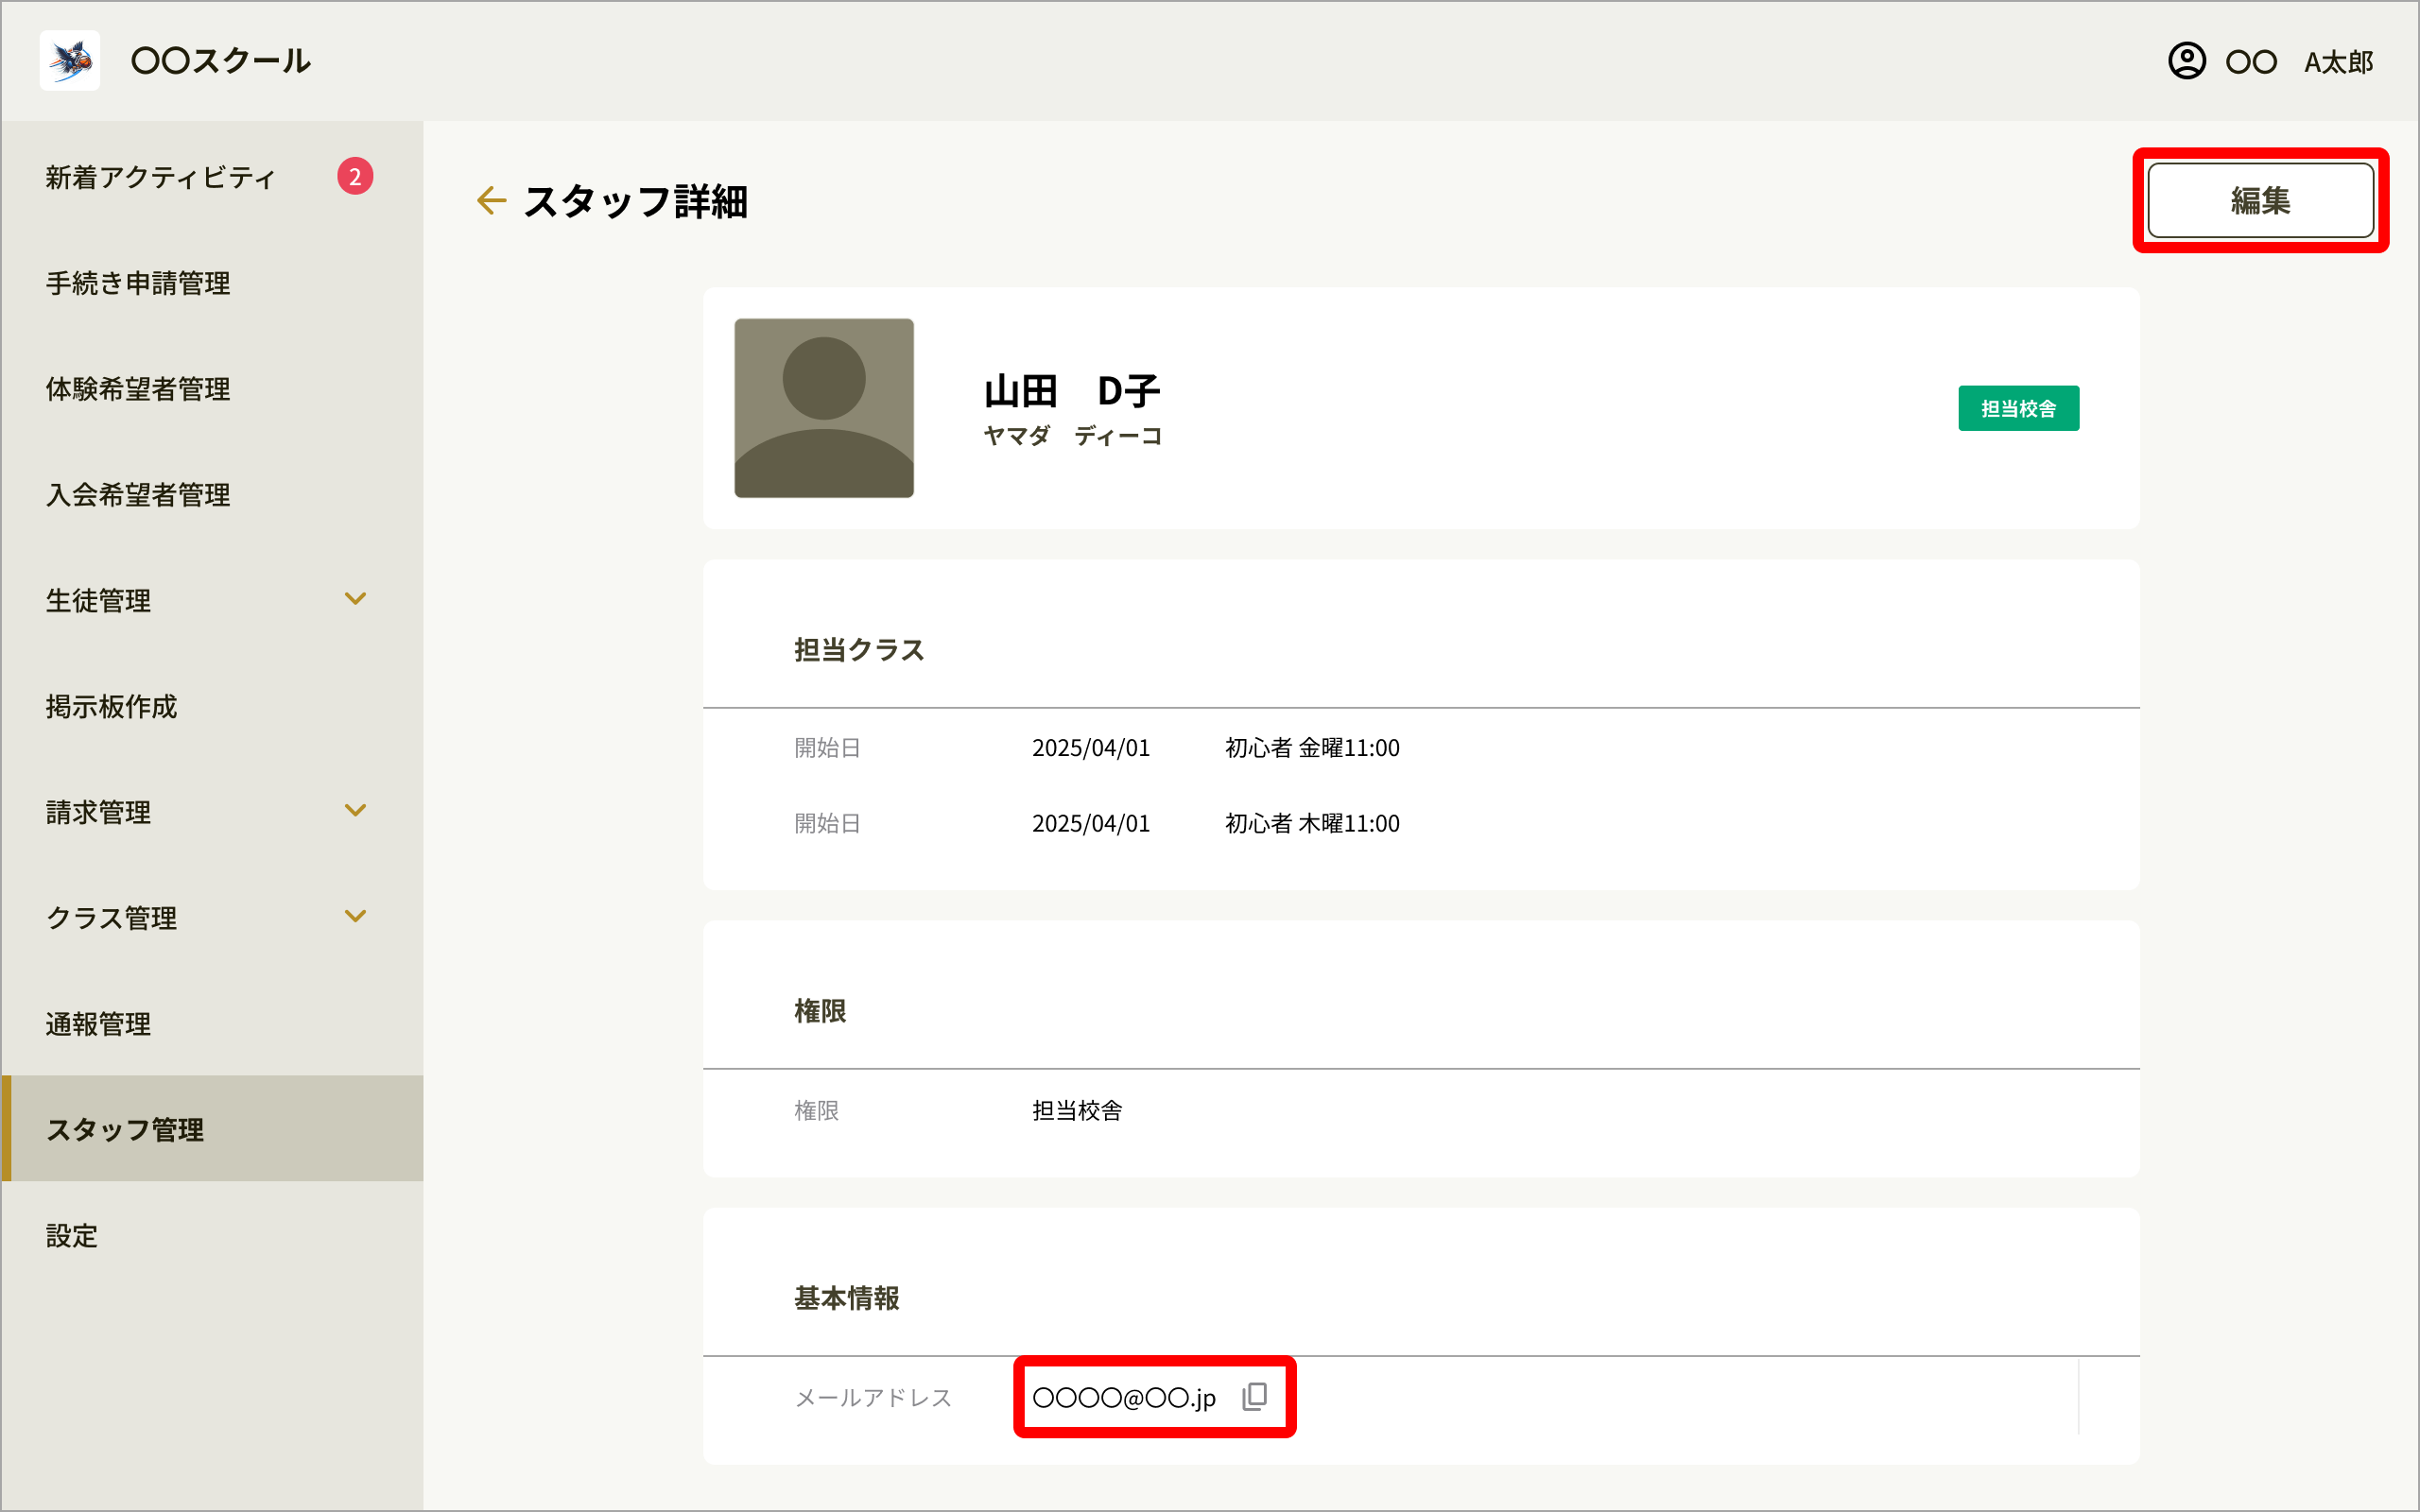Click the email address 〇〇〇〇@〇〇.jp
Viewport: 2420px width, 1512px height.
(1124, 1398)
